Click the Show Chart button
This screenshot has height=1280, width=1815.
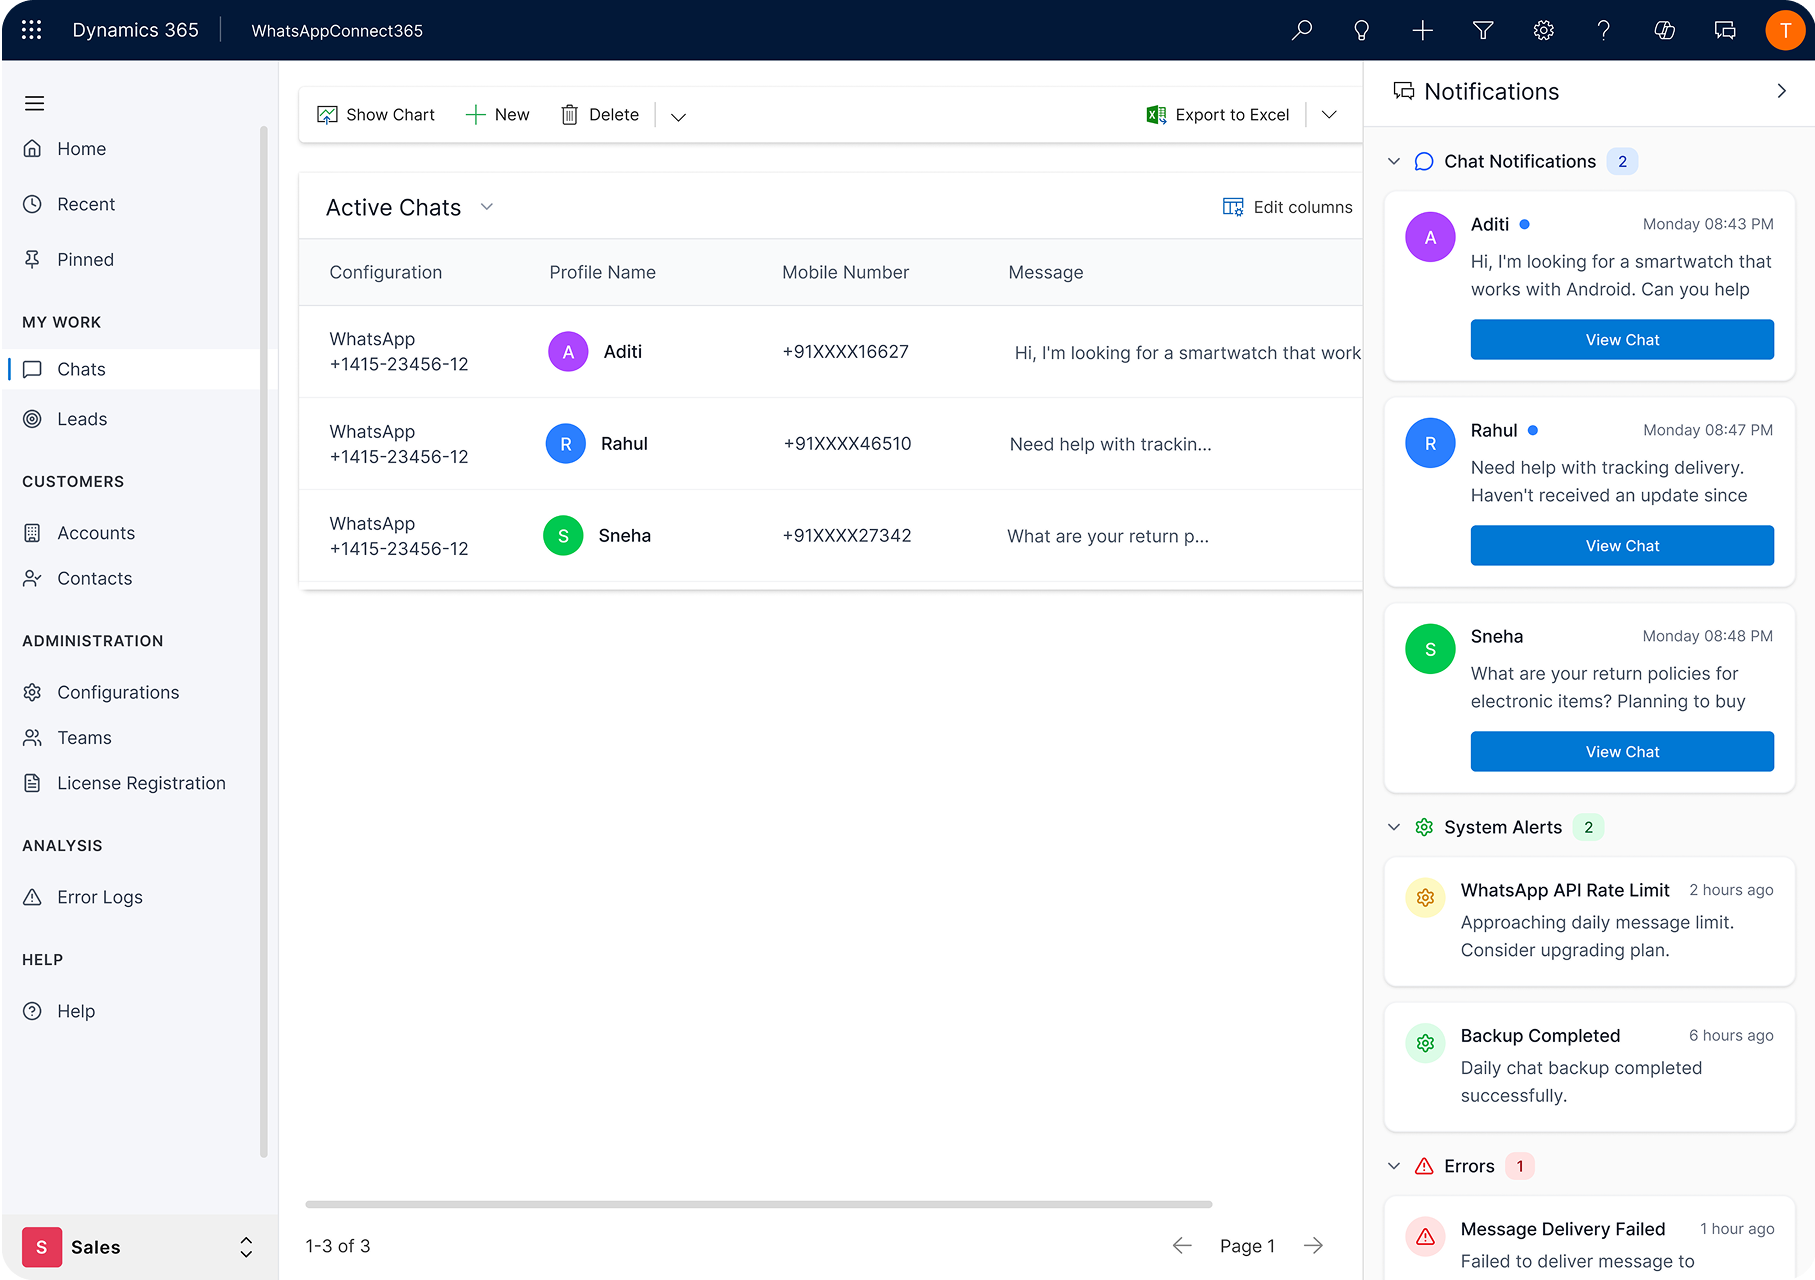[x=376, y=115]
